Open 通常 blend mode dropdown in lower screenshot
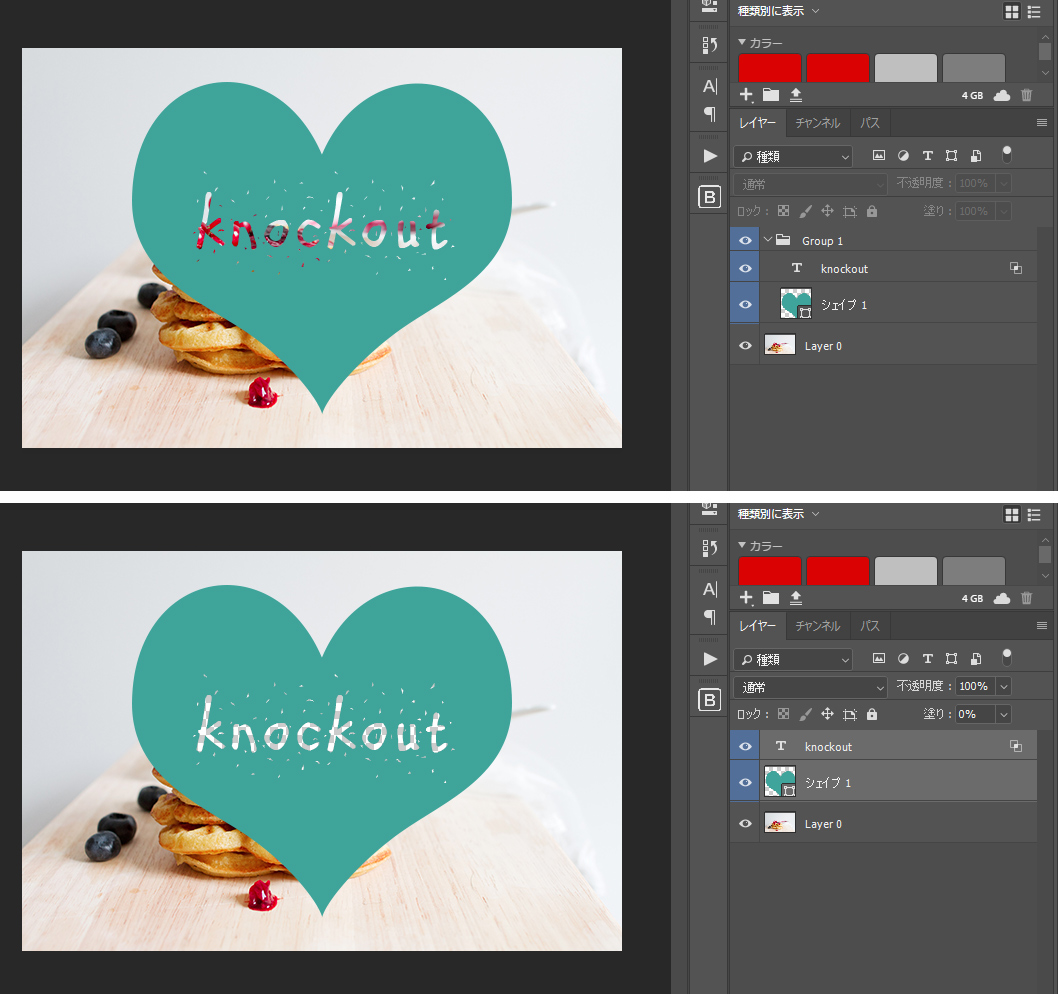The width and height of the screenshot is (1058, 994). point(810,687)
